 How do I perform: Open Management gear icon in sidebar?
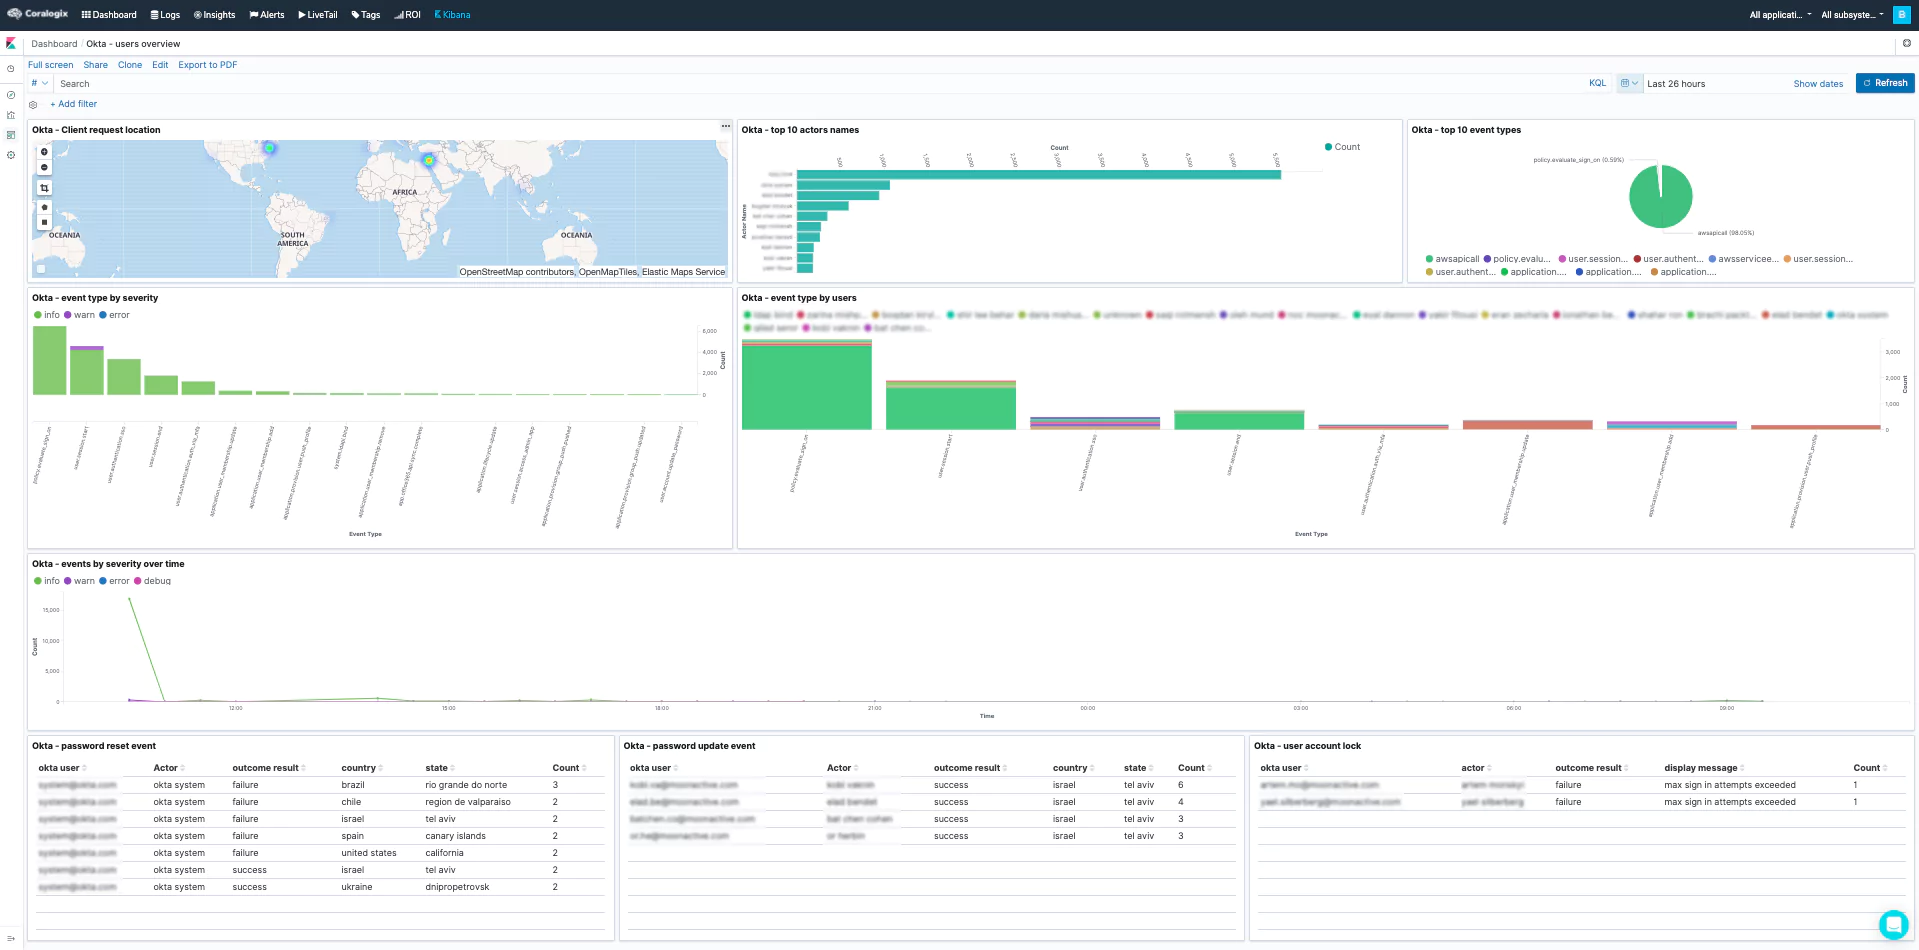click(11, 155)
